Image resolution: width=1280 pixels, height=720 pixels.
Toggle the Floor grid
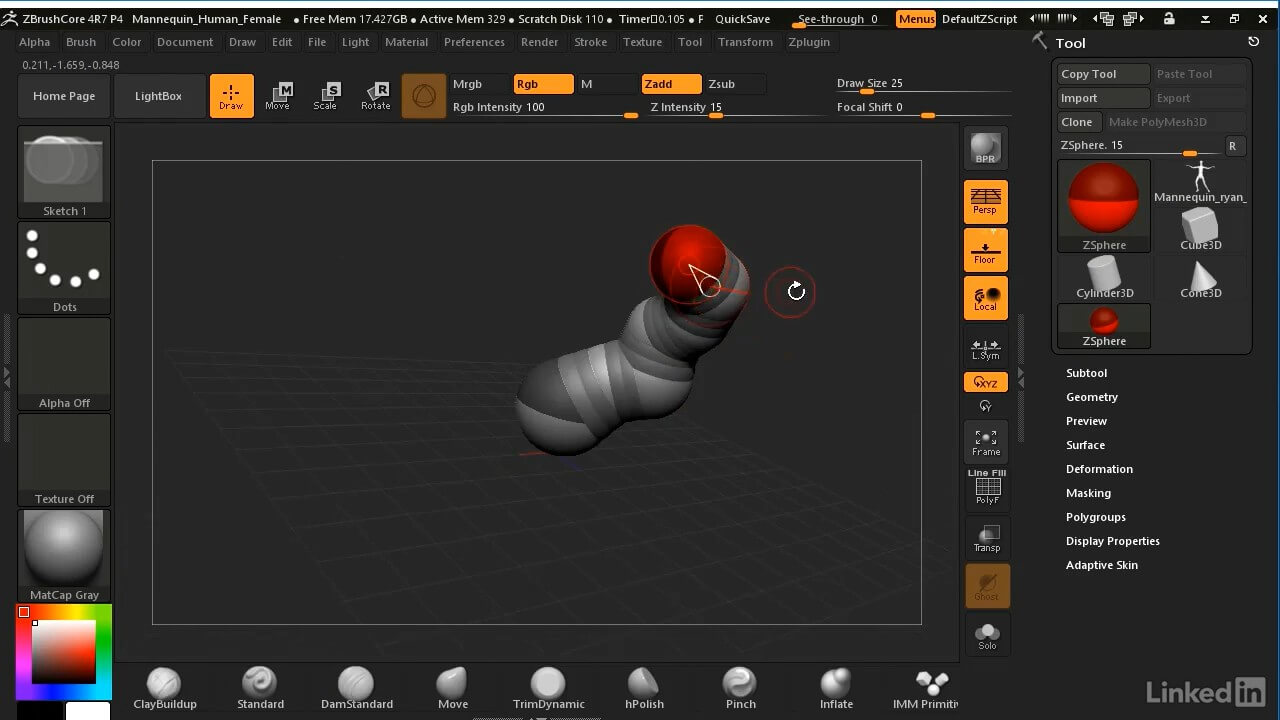(x=985, y=250)
